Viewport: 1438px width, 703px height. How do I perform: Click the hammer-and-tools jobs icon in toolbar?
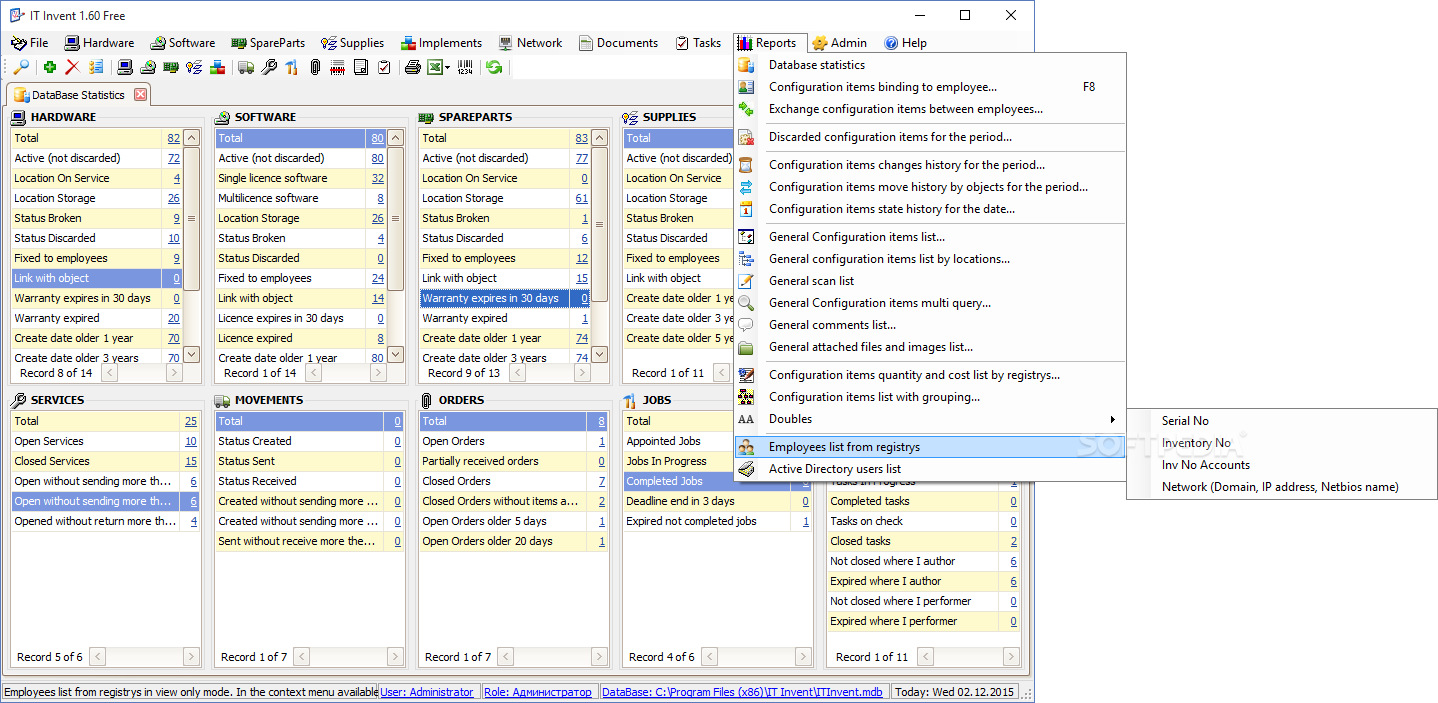(292, 67)
